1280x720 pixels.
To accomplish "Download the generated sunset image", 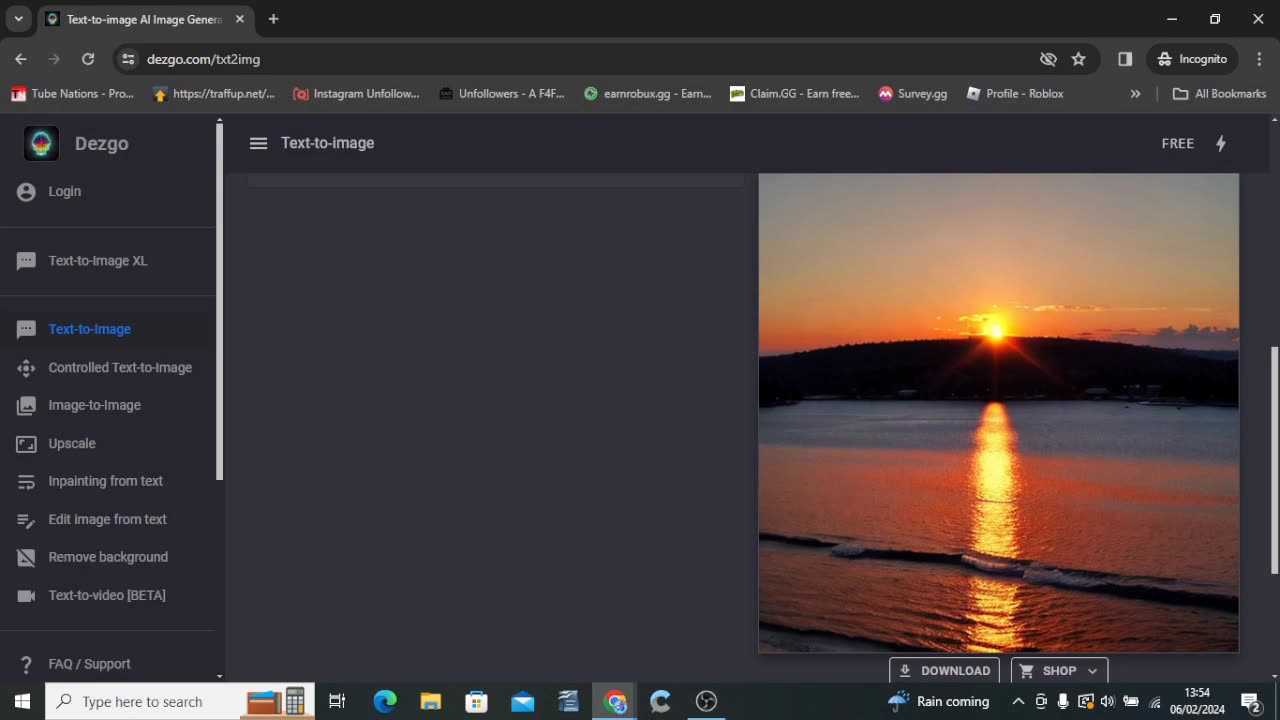I will coord(944,671).
